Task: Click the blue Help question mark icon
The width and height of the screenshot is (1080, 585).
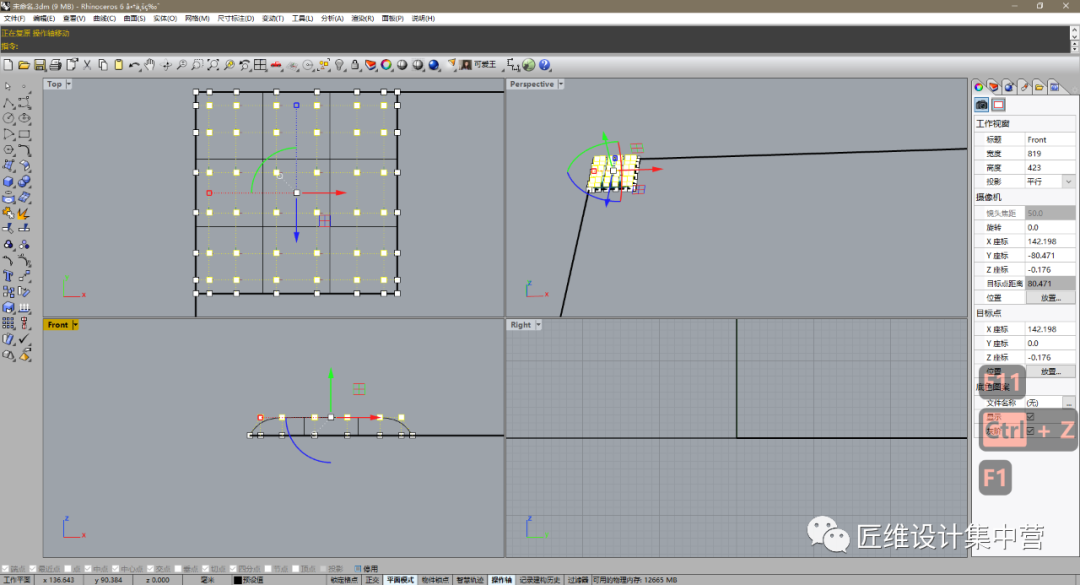Action: click(x=545, y=65)
